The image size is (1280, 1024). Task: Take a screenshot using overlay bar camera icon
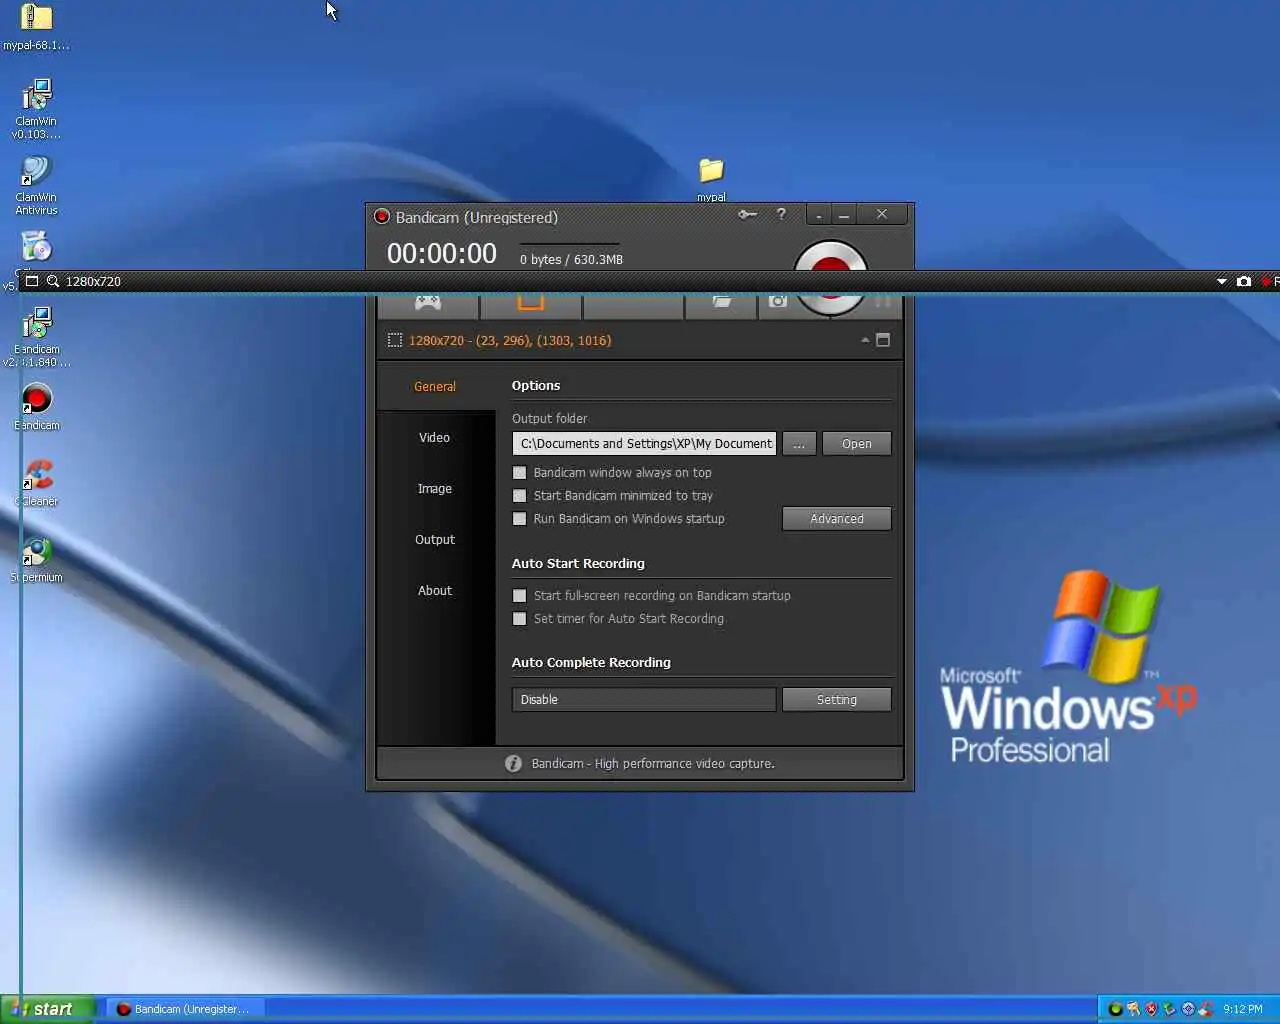click(1244, 281)
